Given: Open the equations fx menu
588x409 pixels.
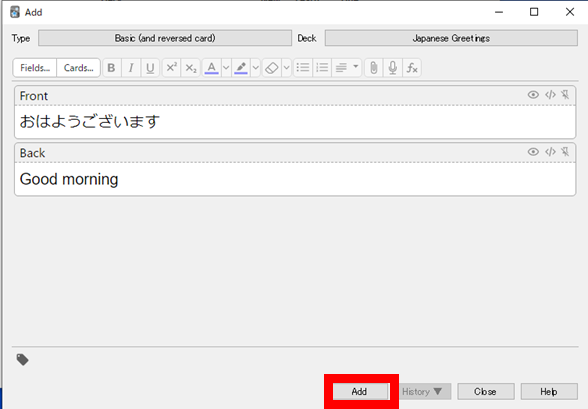Looking at the screenshot, I should pyautogui.click(x=412, y=68).
